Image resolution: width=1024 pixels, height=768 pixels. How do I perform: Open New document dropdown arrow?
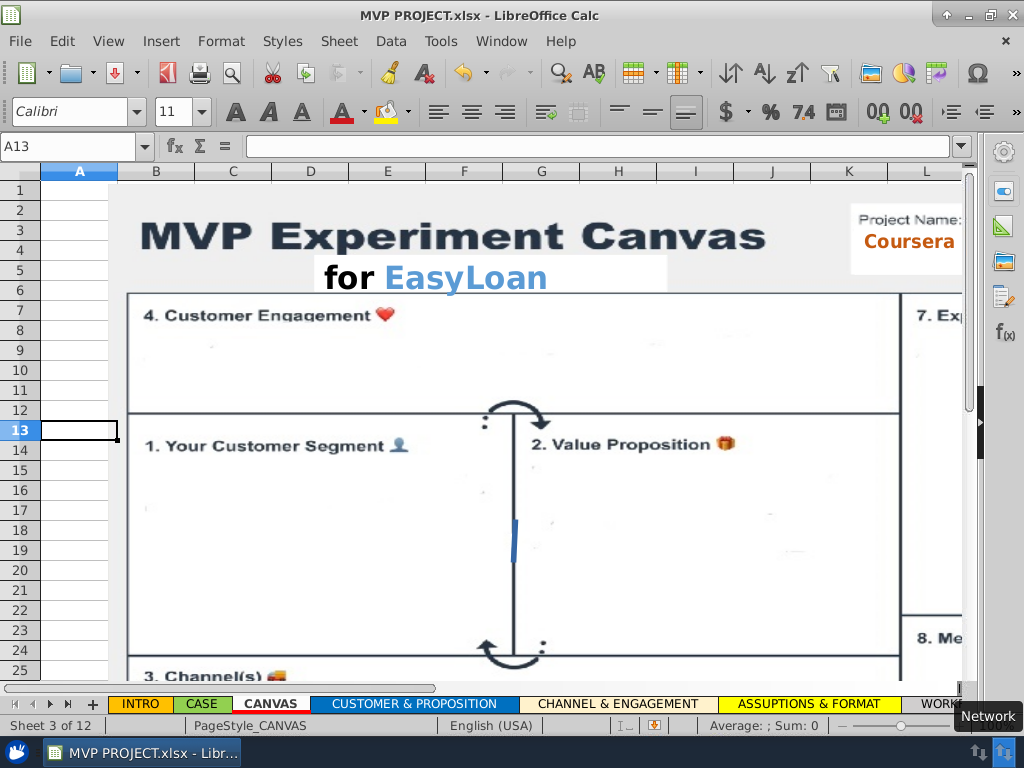(48, 73)
